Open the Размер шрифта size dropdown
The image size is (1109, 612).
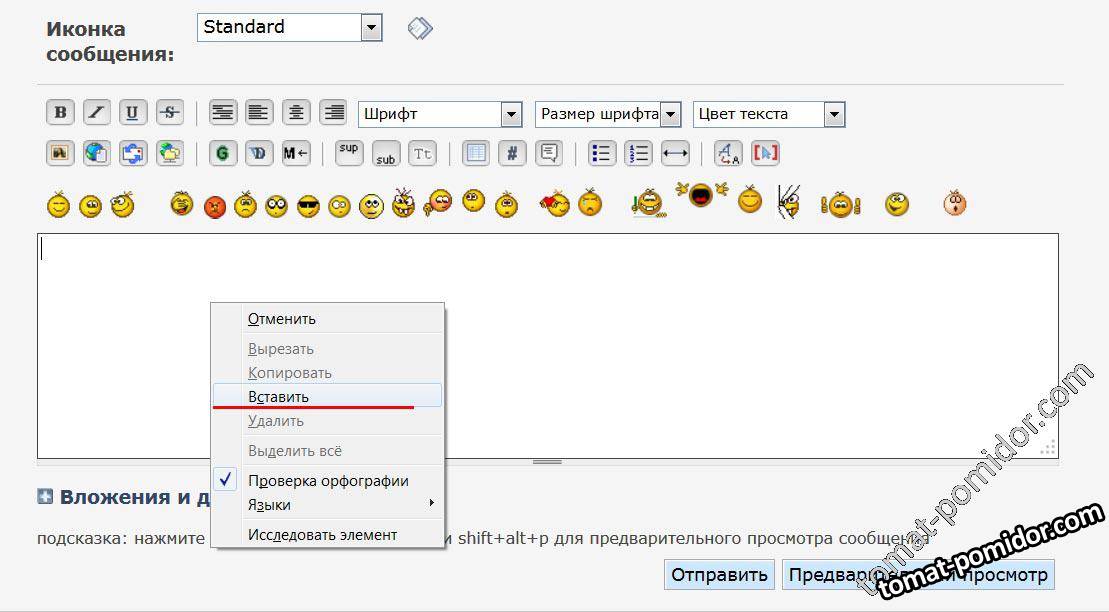click(x=608, y=114)
